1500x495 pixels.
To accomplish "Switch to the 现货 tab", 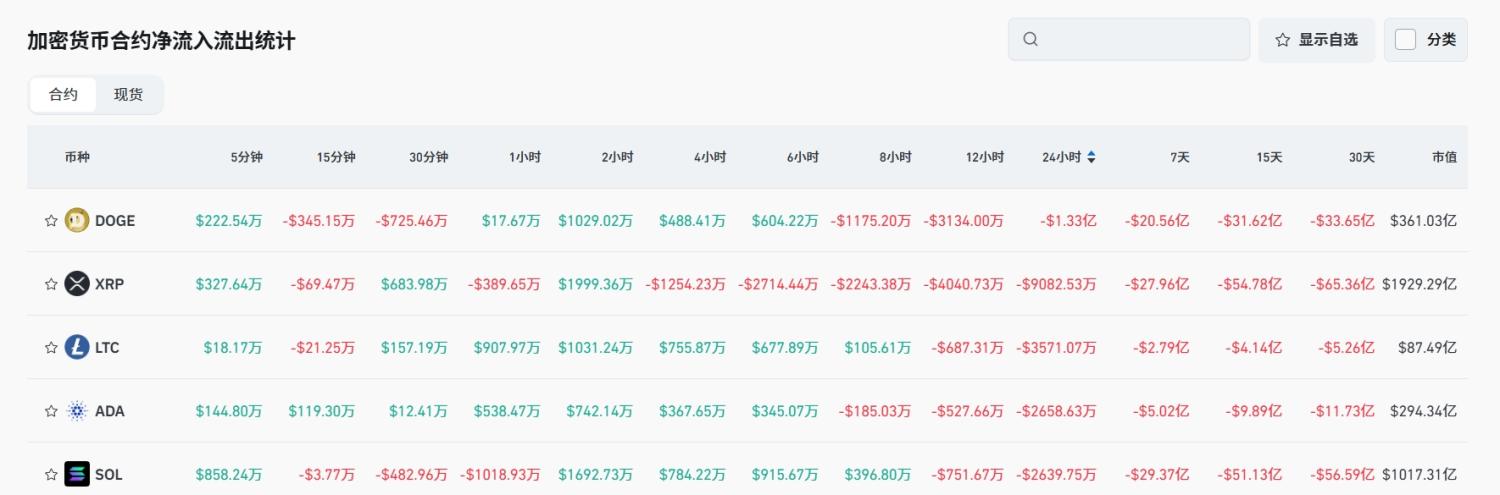I will click(x=128, y=95).
